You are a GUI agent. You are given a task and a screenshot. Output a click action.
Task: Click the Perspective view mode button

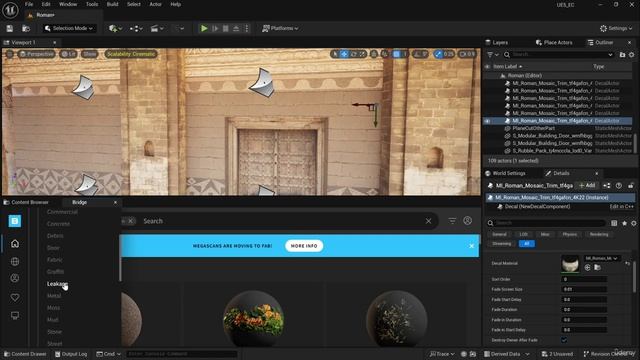click(36, 54)
